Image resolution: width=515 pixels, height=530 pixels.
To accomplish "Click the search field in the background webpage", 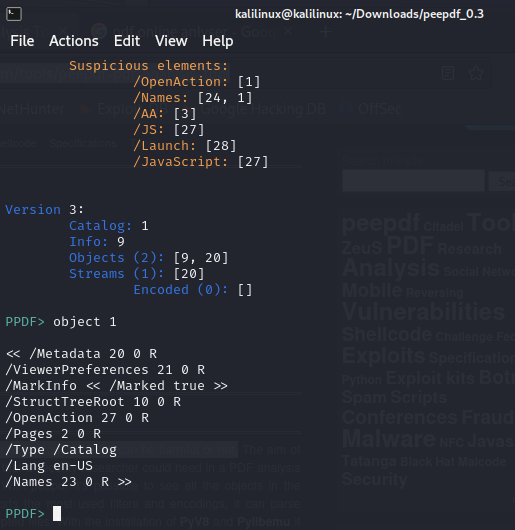I will pyautogui.click(x=413, y=181).
